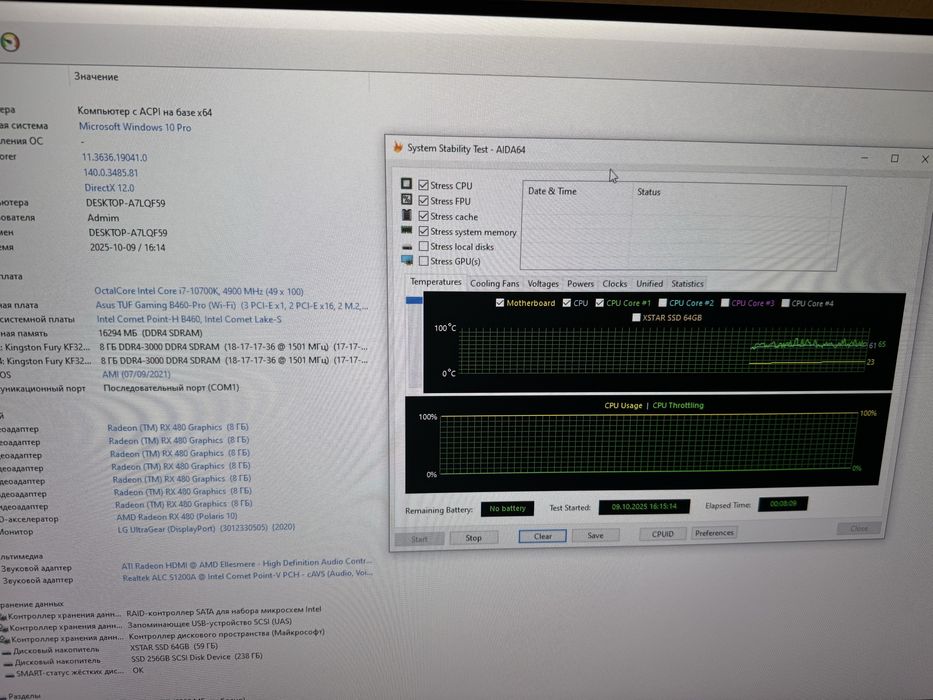The image size is (933, 700).
Task: Click the Status column header
Action: click(x=649, y=192)
